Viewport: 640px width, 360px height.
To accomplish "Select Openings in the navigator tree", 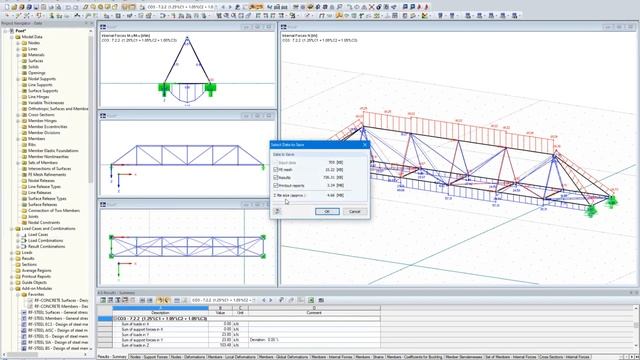I will [x=37, y=73].
